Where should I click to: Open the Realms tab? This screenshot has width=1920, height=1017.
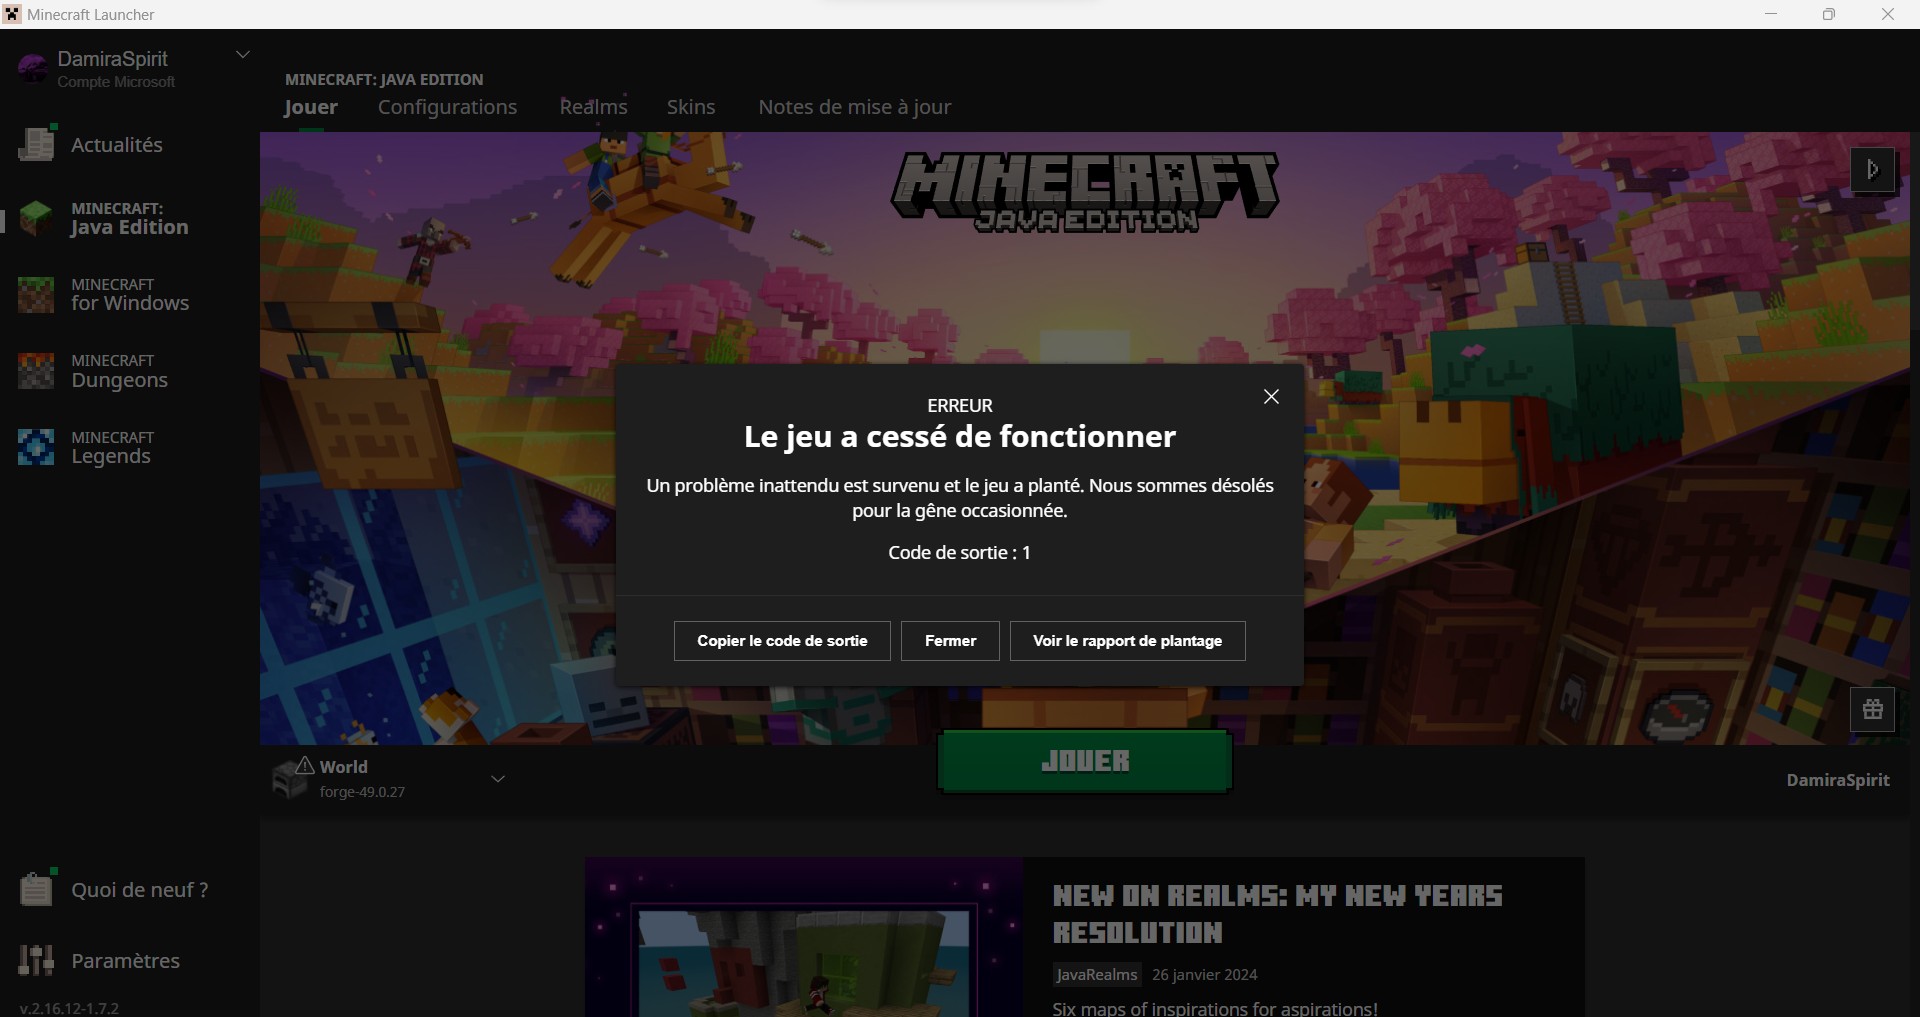[593, 107]
